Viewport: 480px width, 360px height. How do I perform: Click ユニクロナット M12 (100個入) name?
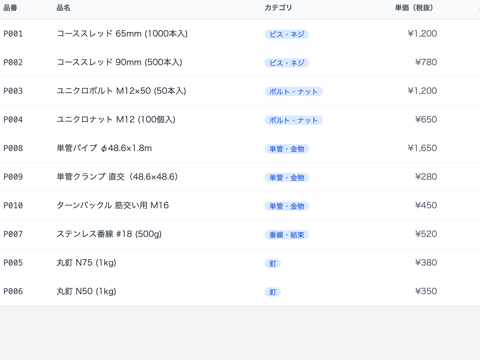(116, 120)
